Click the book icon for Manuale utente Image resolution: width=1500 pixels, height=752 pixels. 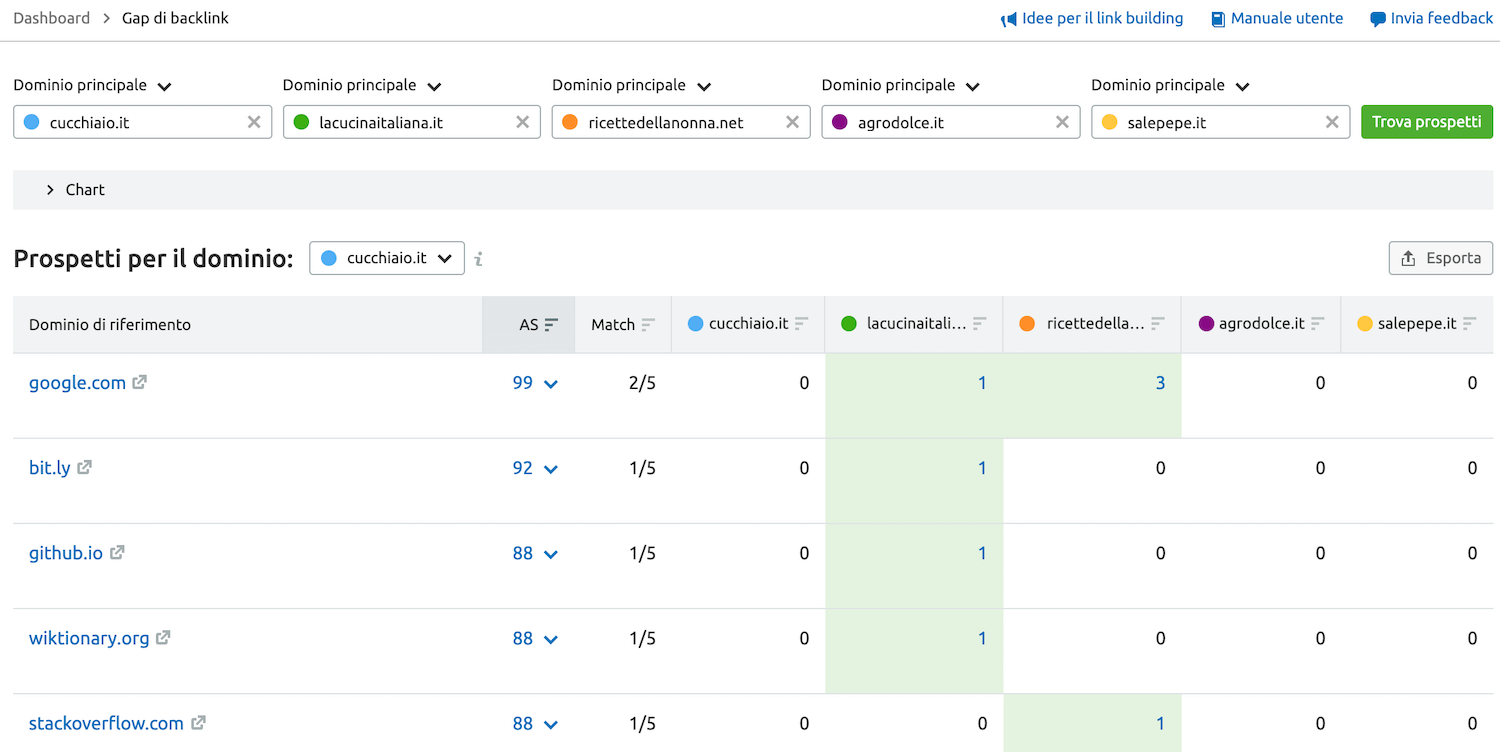tap(1217, 19)
